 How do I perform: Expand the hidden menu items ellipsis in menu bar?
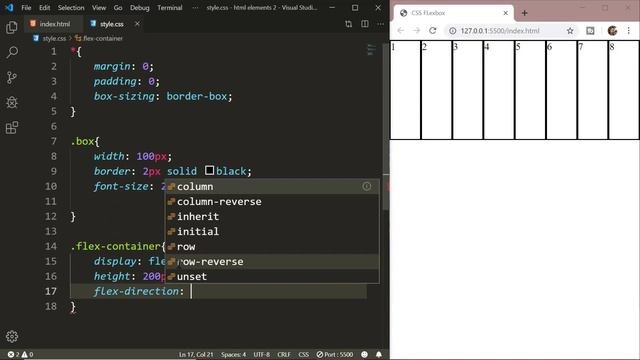pyautogui.click(x=195, y=8)
